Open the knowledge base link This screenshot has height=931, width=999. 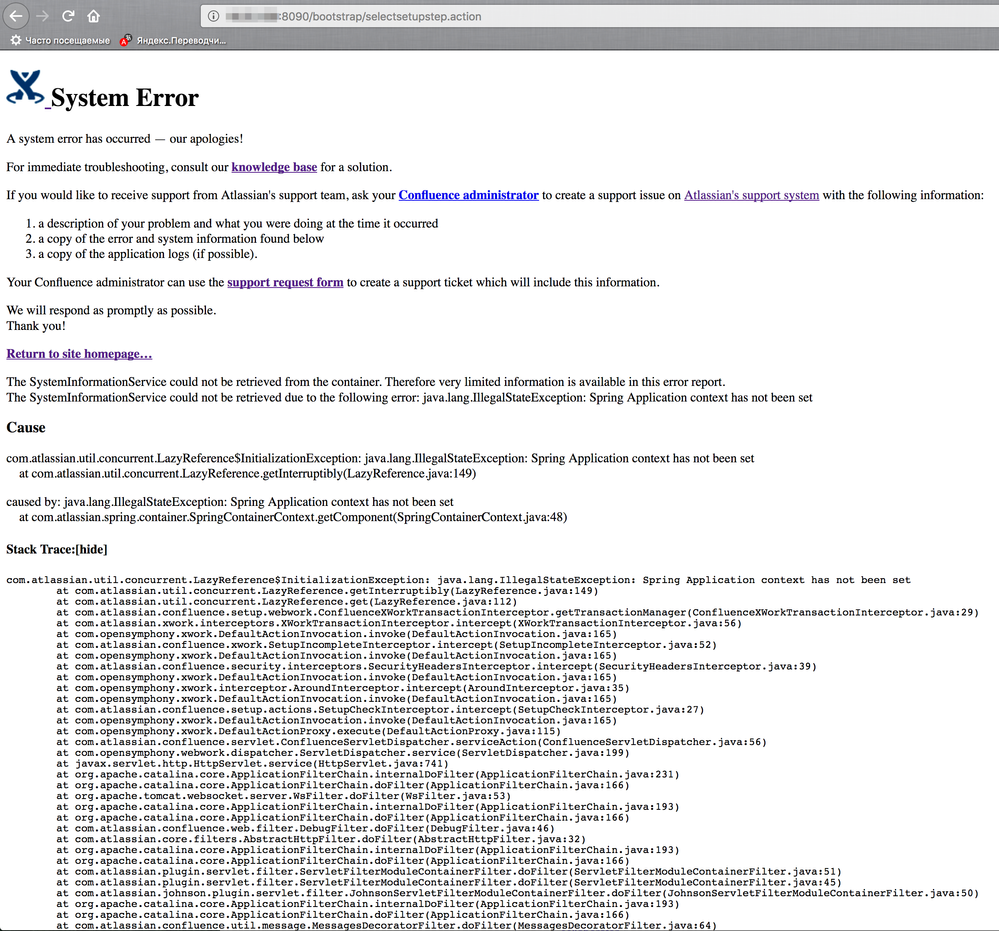pos(274,167)
